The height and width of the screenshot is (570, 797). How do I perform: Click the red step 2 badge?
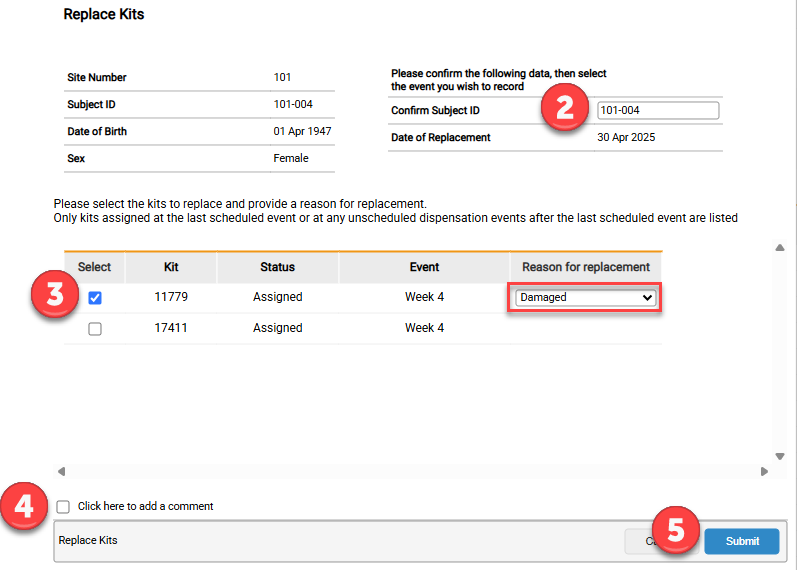coord(565,108)
